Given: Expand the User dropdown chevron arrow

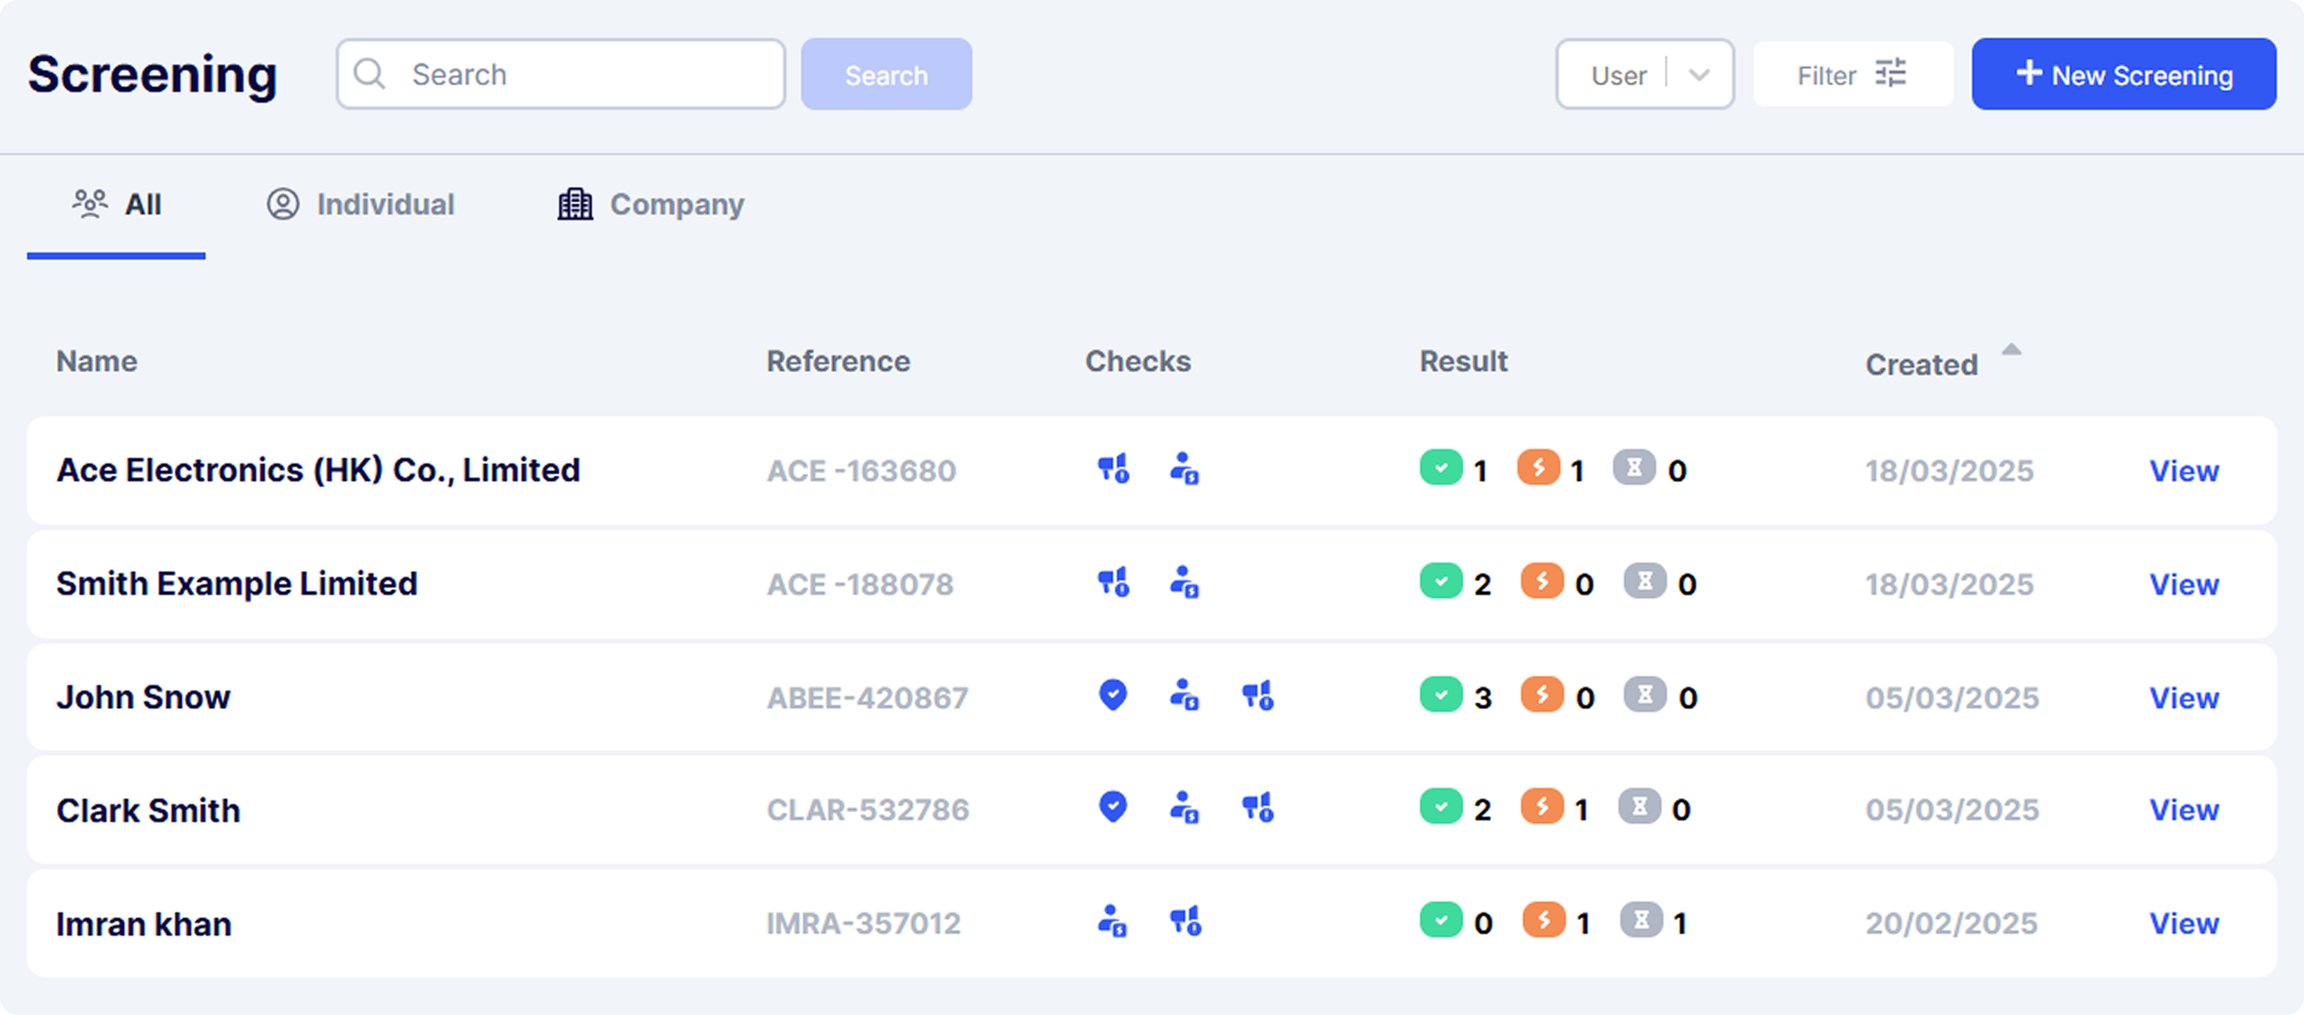Looking at the screenshot, I should point(1699,75).
